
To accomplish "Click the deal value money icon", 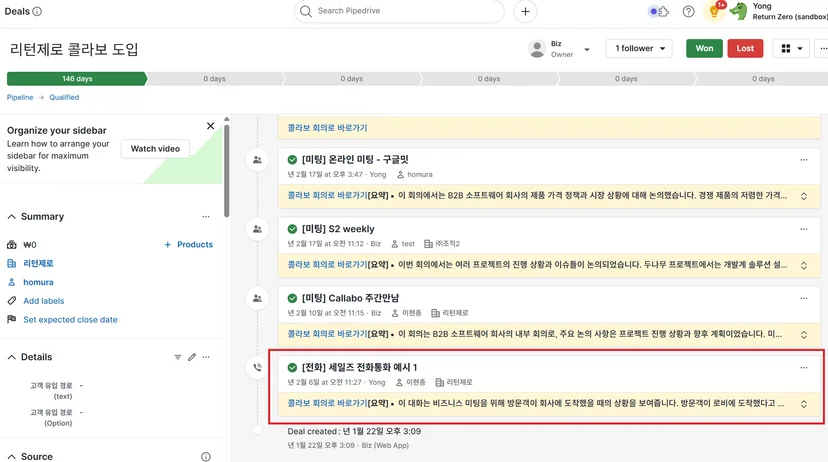I will (12, 245).
